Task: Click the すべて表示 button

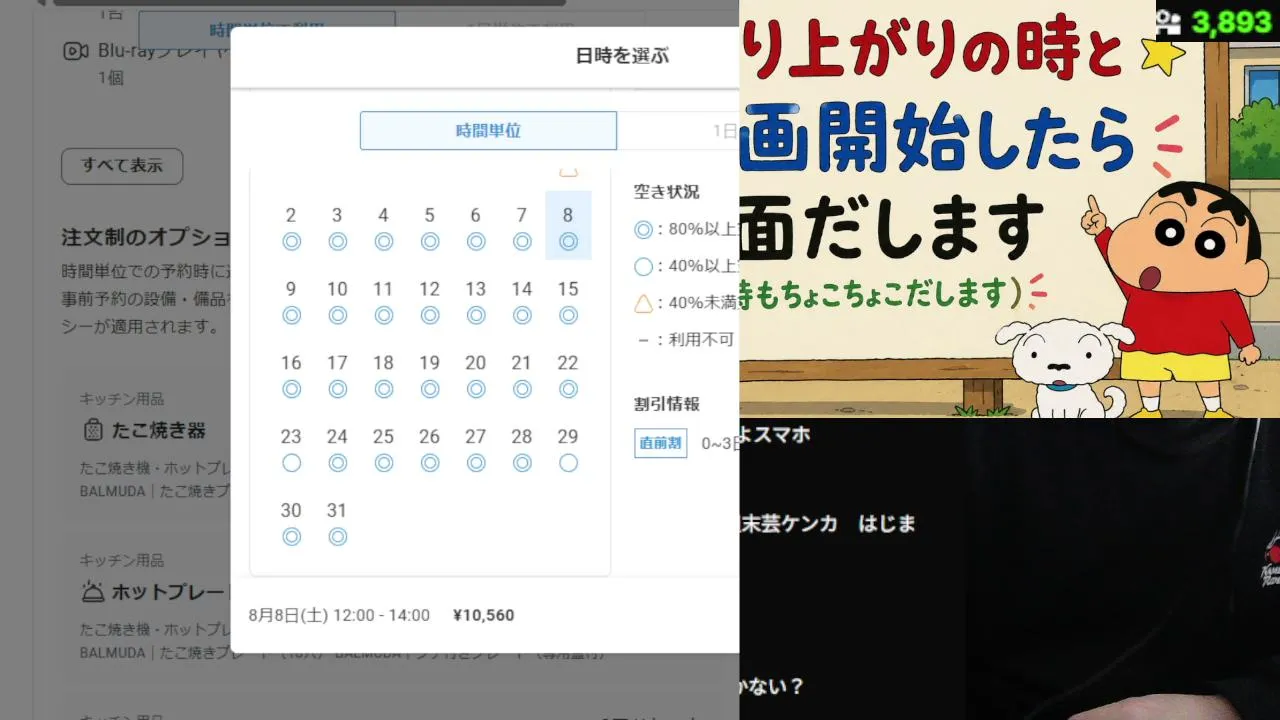Action: pyautogui.click(x=122, y=166)
